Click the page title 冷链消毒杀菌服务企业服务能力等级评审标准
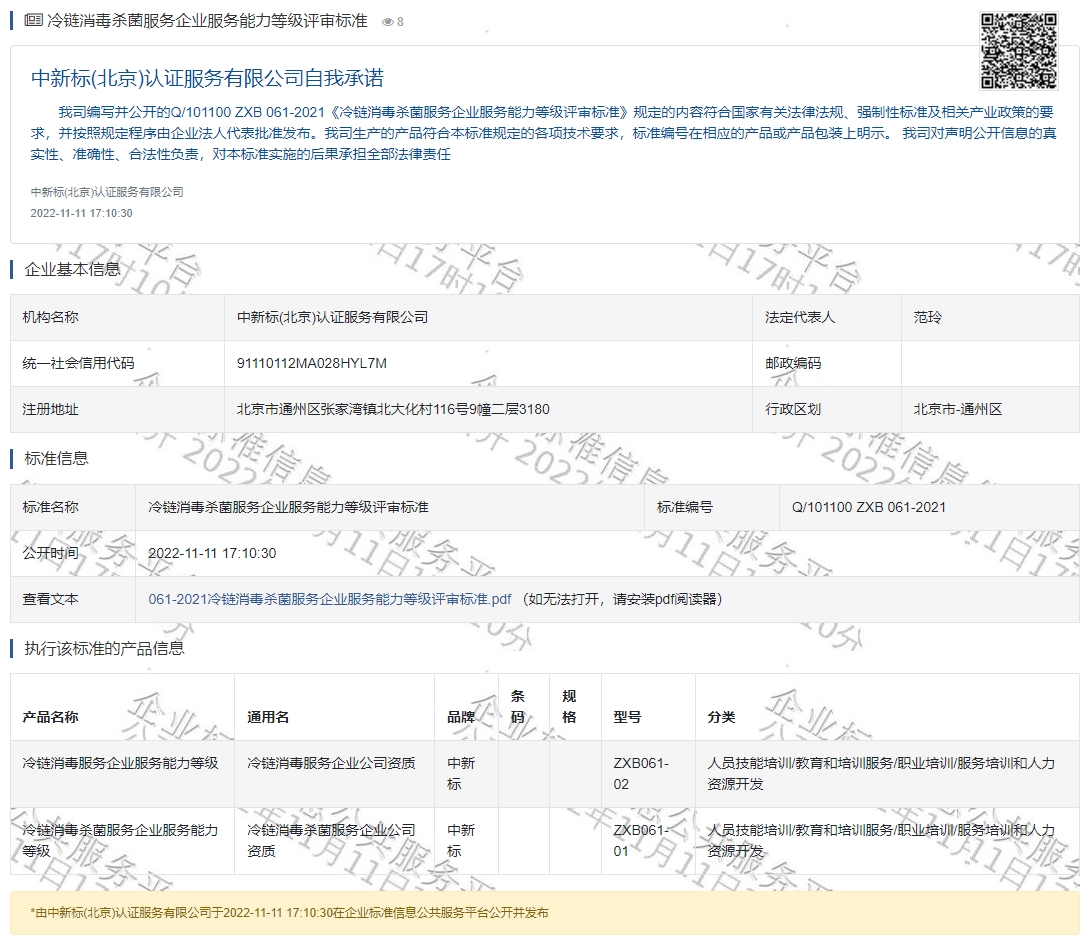Screen dimensions: 1091x943 tap(207, 21)
